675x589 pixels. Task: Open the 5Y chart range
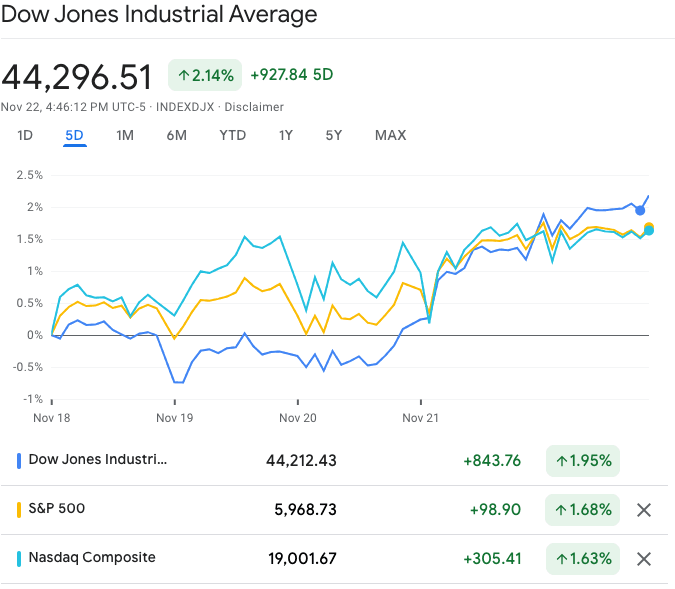tap(334, 135)
